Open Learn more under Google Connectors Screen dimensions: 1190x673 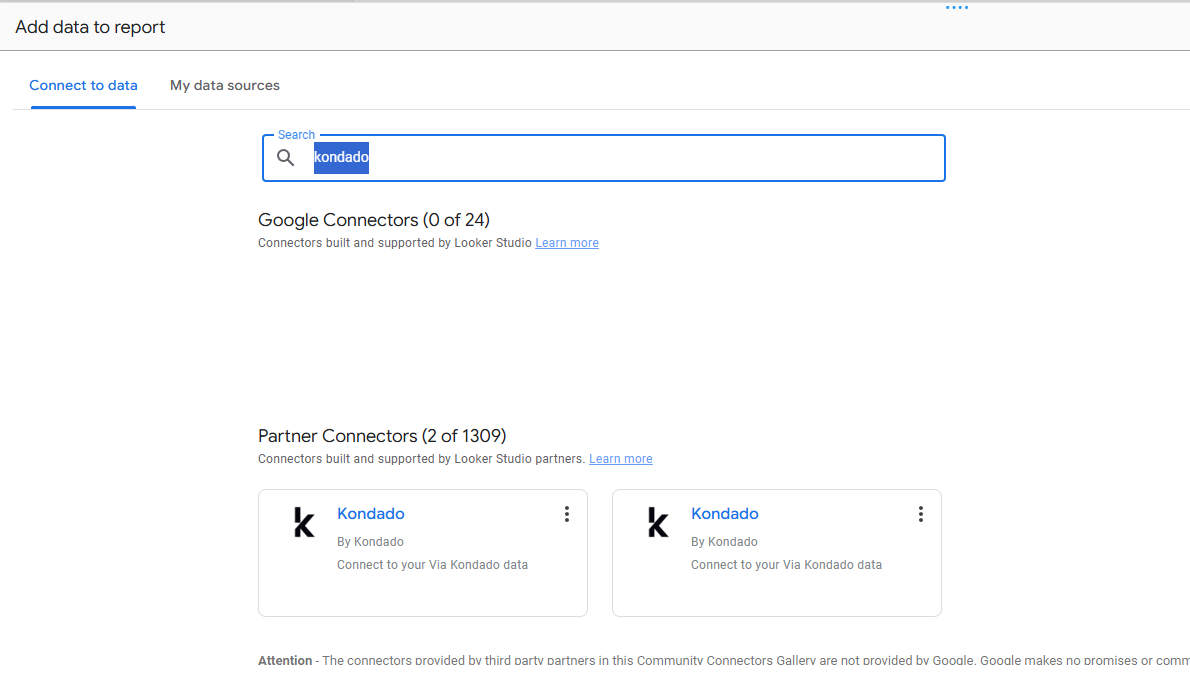566,242
